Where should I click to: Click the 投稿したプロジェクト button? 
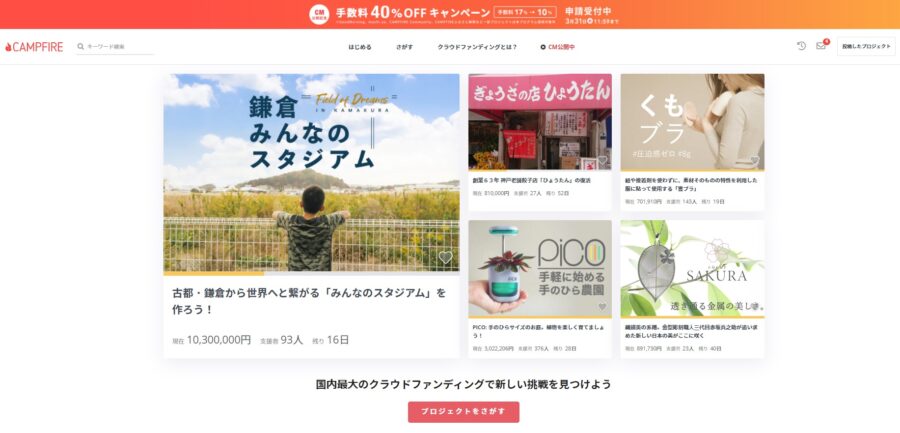pos(866,47)
